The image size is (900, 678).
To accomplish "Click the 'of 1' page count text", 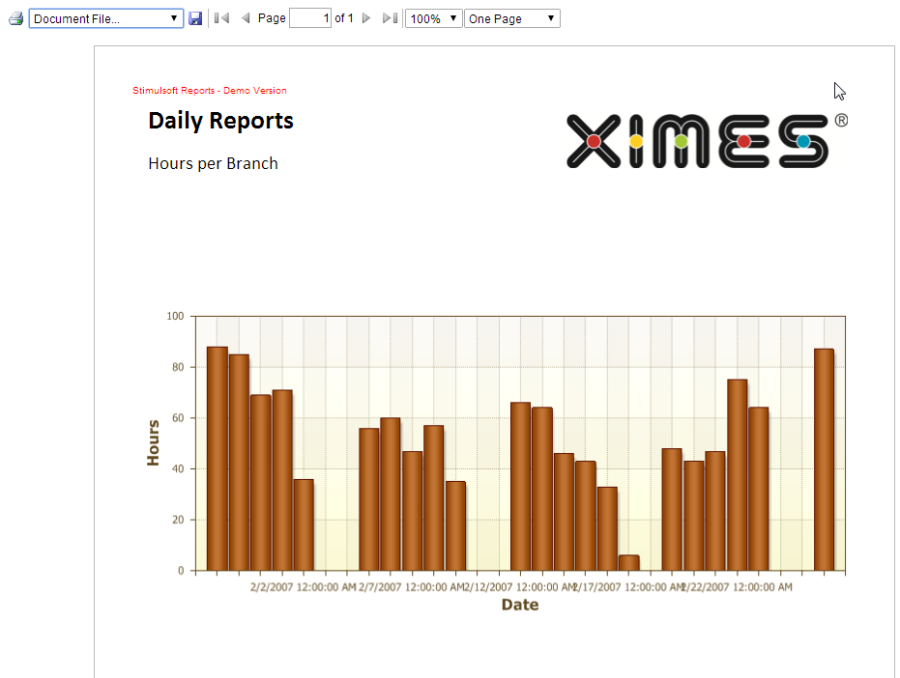I will tap(344, 18).
